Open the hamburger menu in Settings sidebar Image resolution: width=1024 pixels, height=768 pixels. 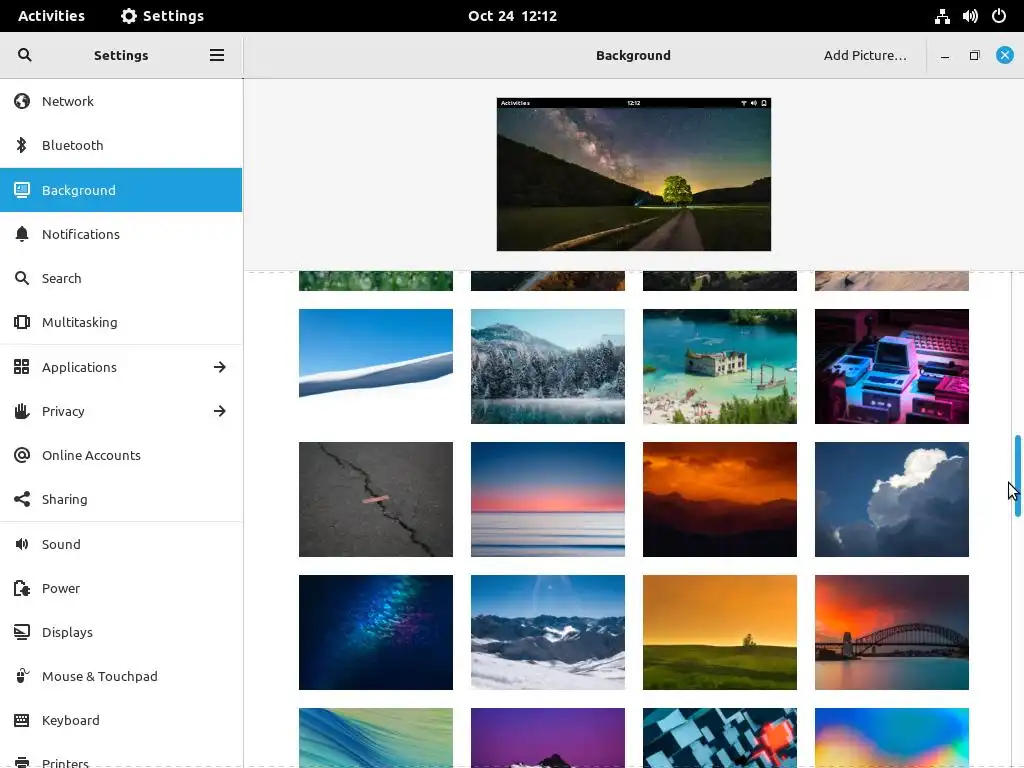217,55
